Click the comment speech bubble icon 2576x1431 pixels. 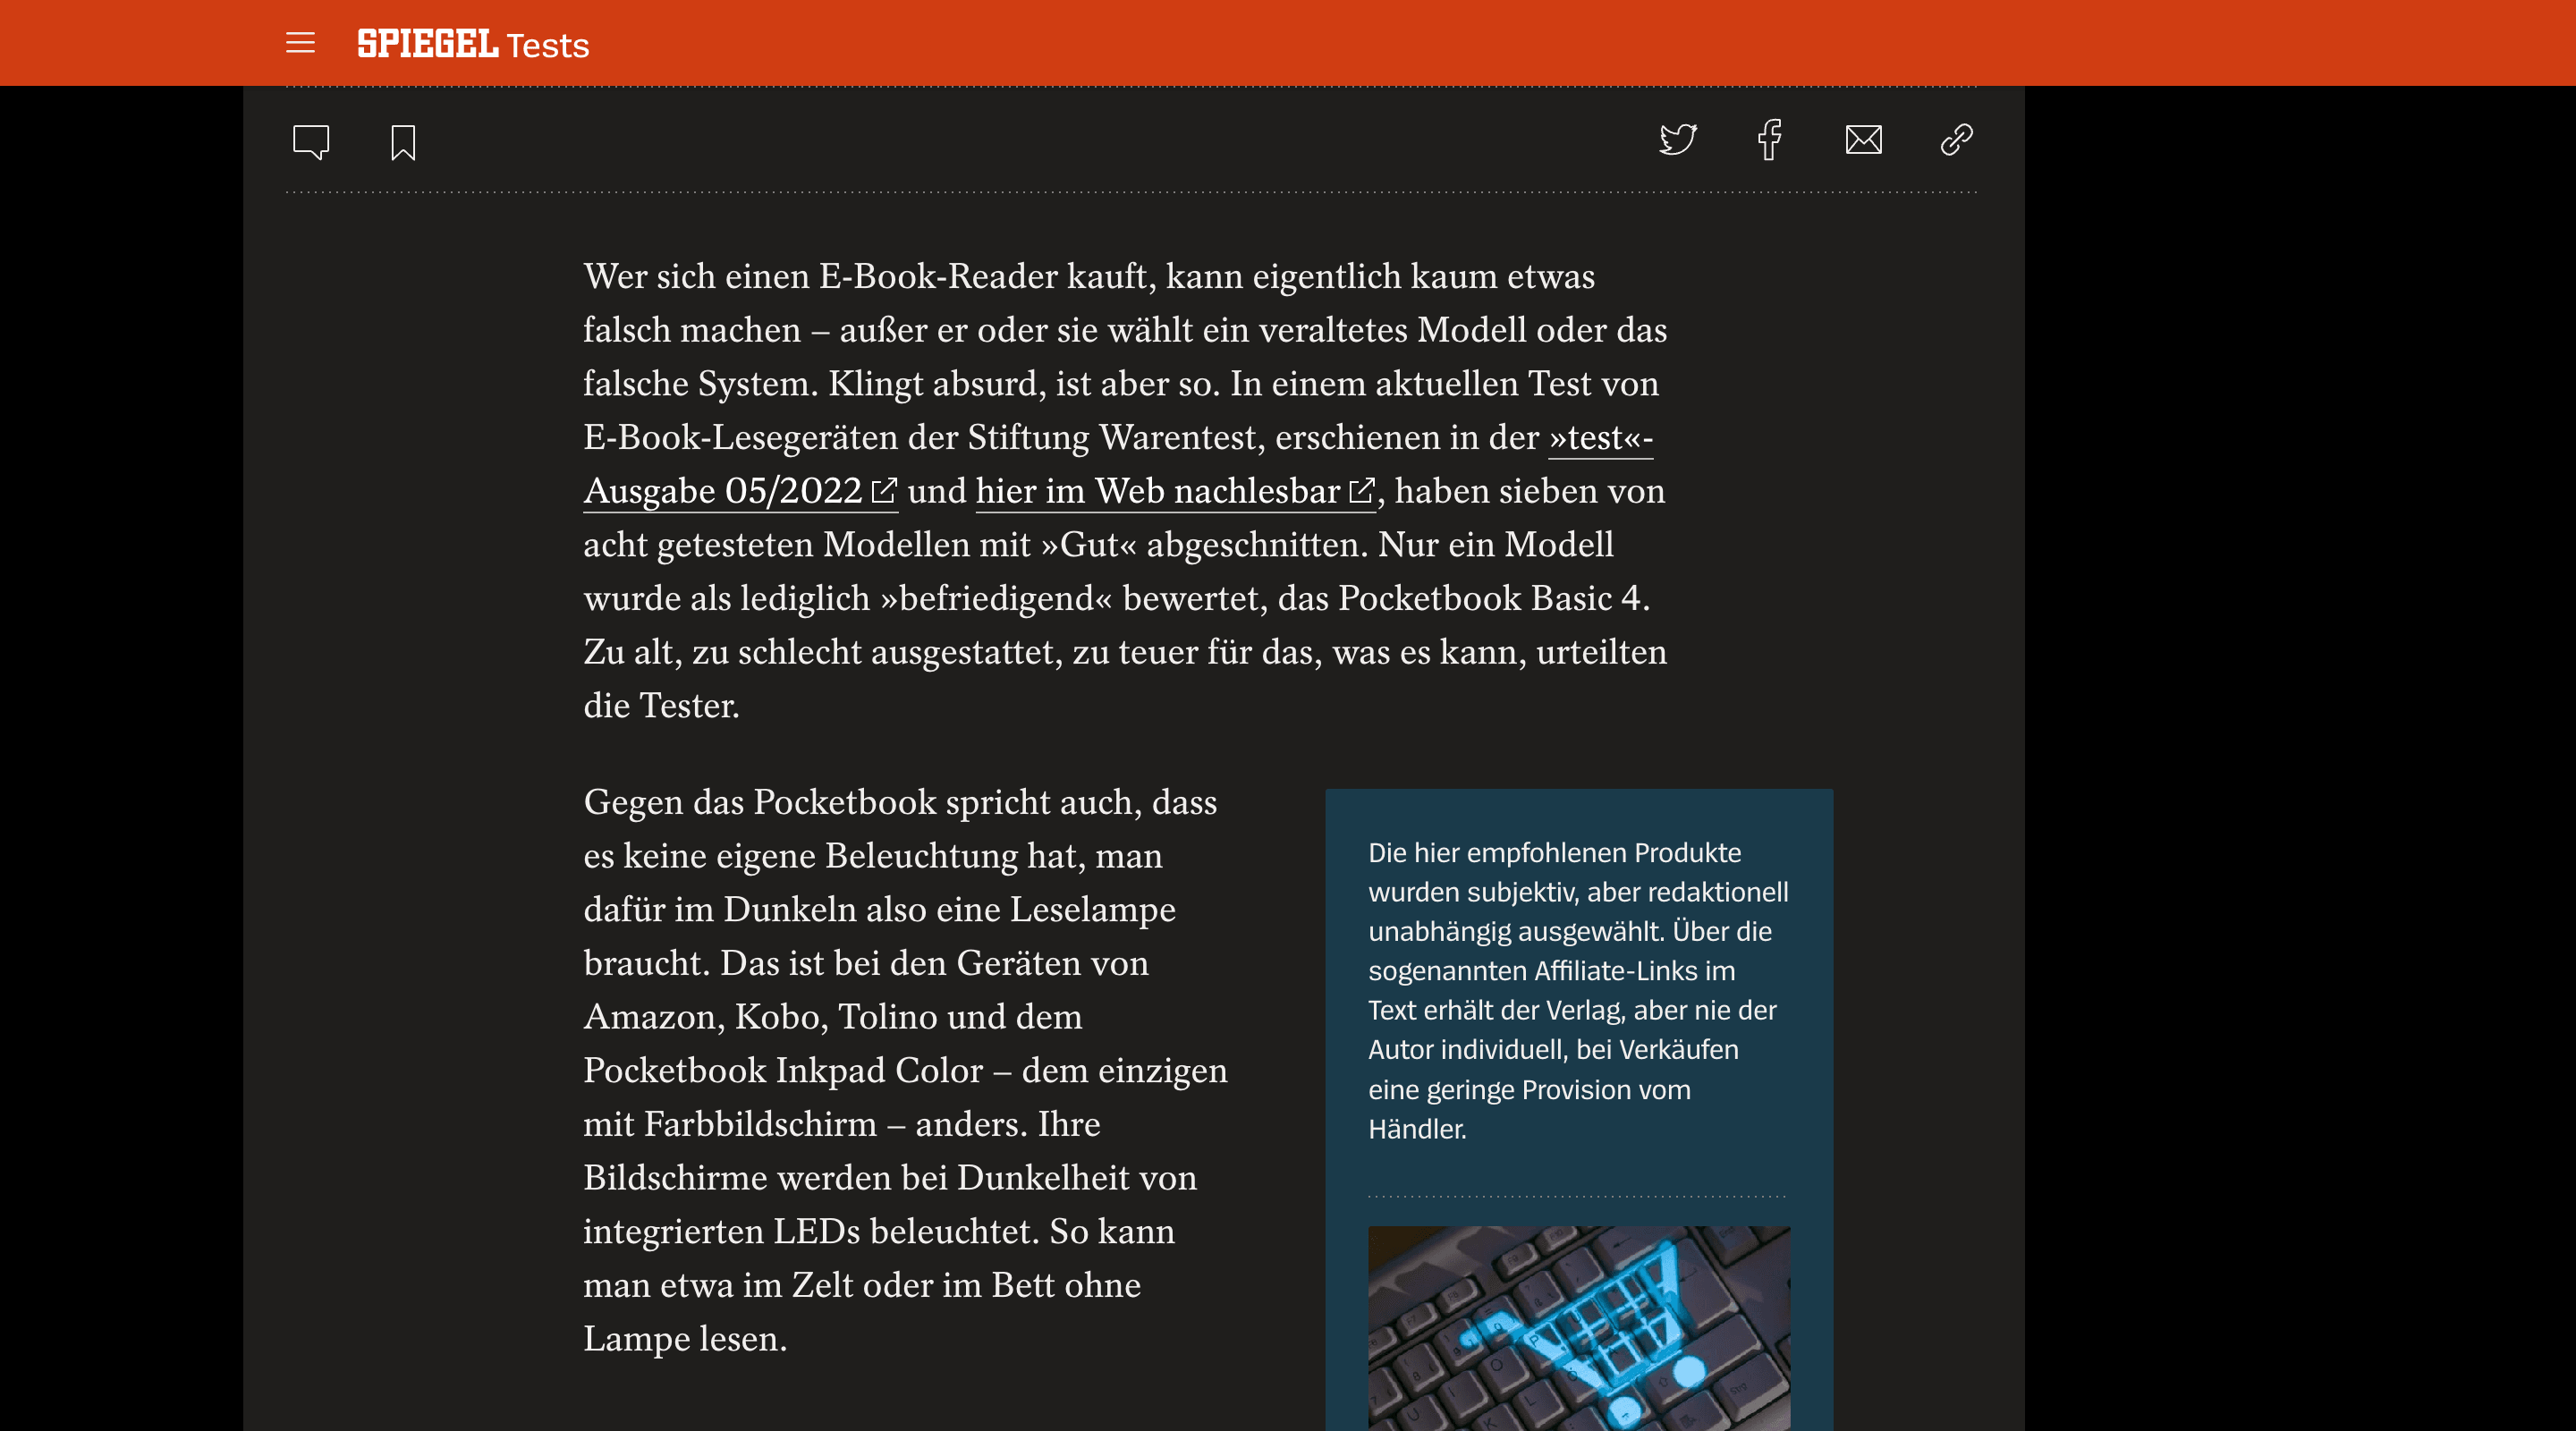(312, 140)
